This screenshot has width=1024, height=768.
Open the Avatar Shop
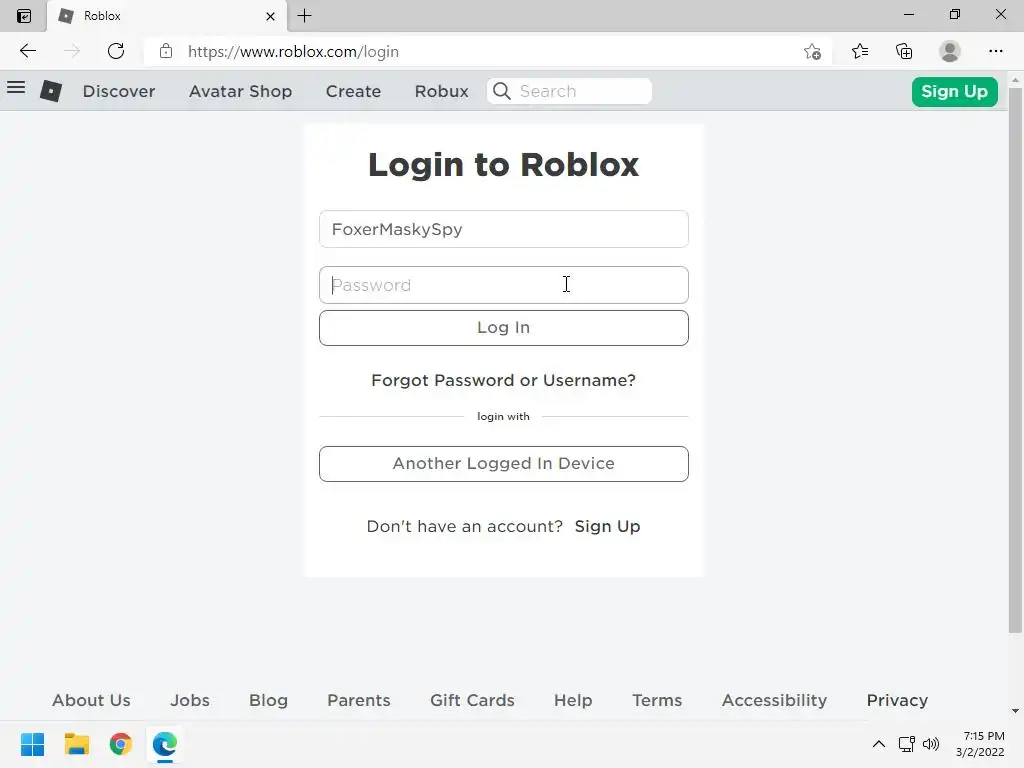240,91
